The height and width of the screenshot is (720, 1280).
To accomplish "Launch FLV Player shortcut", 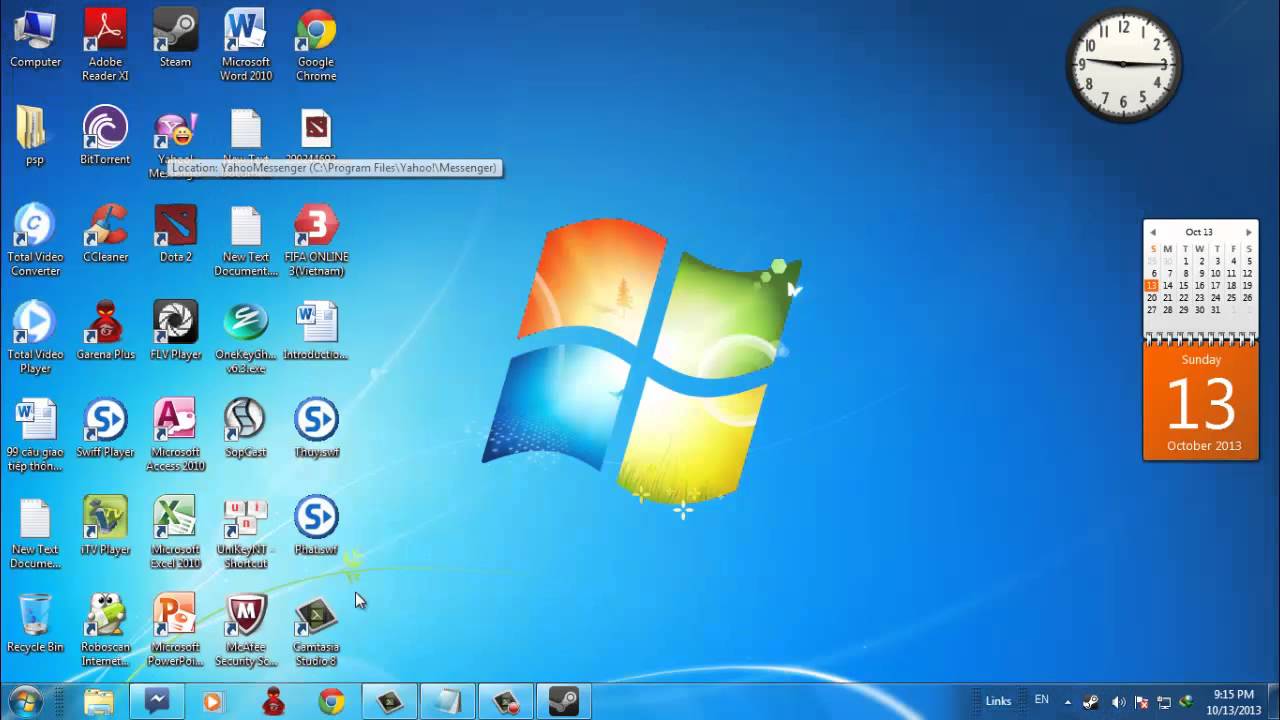I will click(175, 331).
